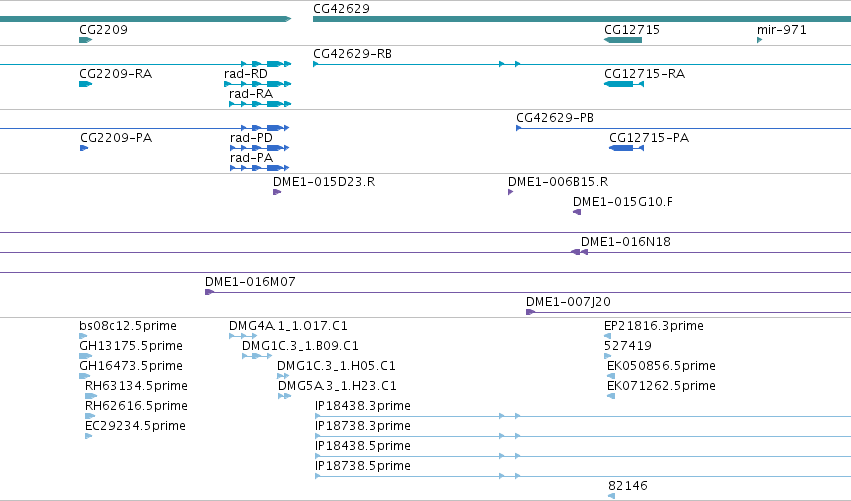The height and width of the screenshot is (501, 851).
Task: Click the DME1-006B15.R label
Action: [558, 181]
